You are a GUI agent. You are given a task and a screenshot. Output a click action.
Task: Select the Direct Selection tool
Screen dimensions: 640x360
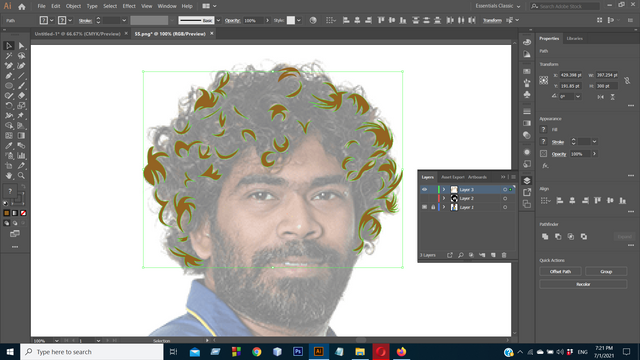[x=21, y=46]
